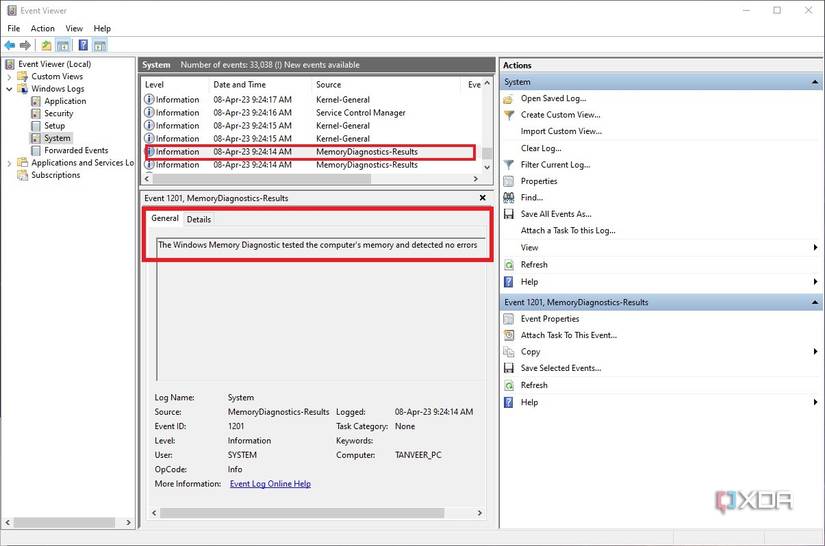
Task: Click the Attach Task To This Event icon
Action: [509, 335]
